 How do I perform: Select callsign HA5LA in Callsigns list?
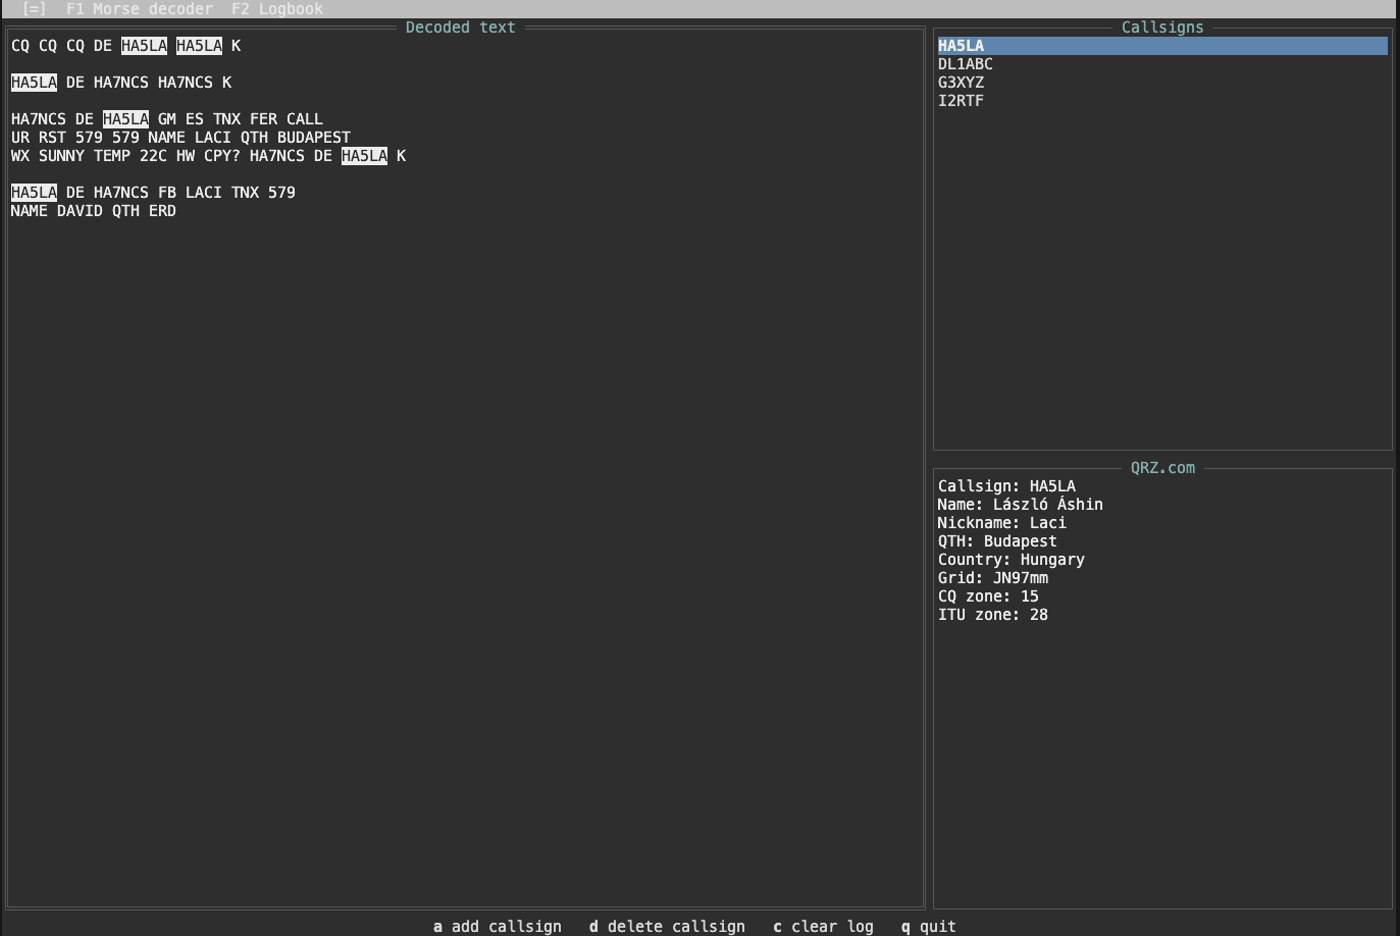coord(1162,46)
